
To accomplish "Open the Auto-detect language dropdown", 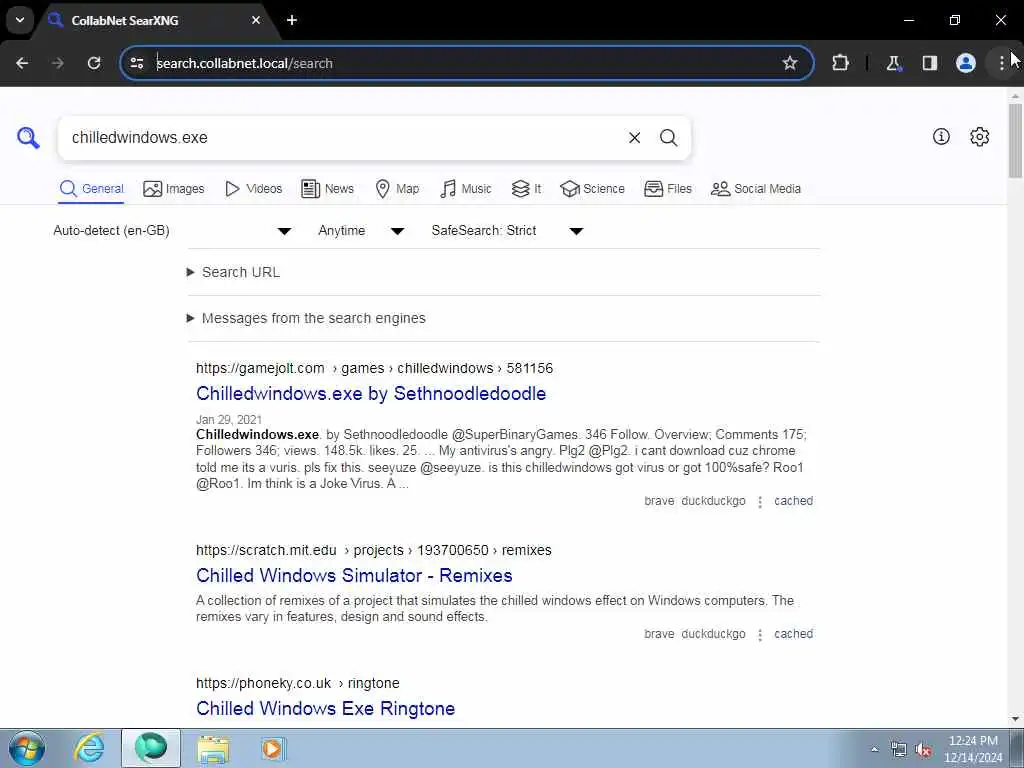I will click(172, 231).
